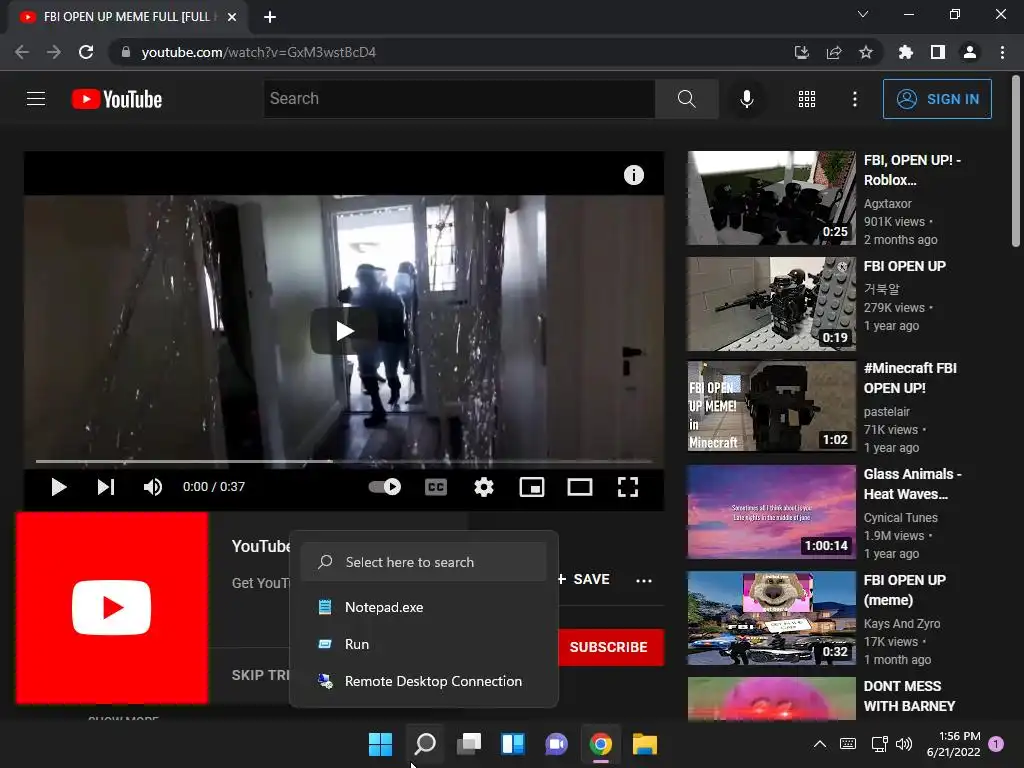Bookmark this page with the star
1024x768 pixels.
point(865,52)
